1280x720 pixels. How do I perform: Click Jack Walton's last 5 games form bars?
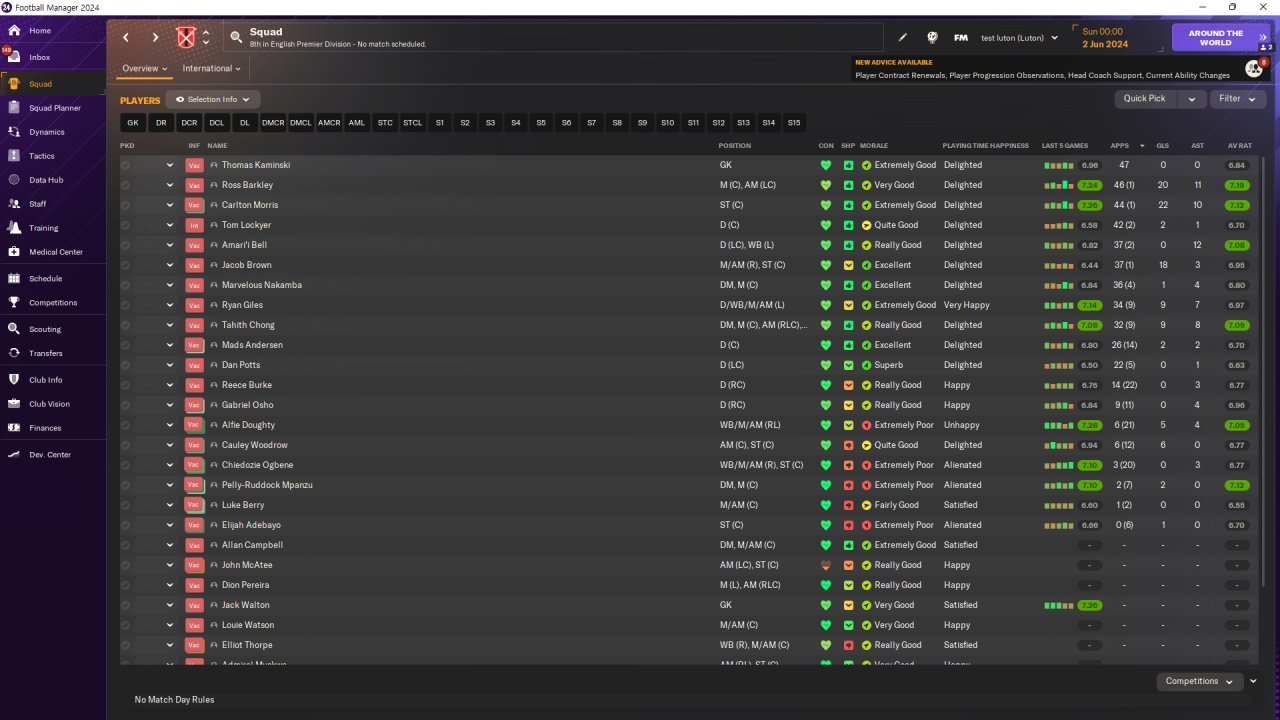pyautogui.click(x=1060, y=605)
